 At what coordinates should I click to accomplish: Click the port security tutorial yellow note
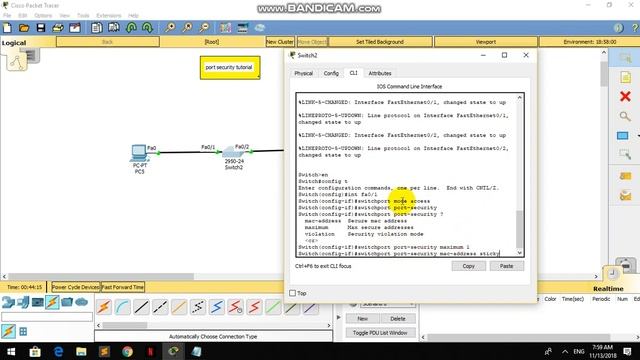pyautogui.click(x=230, y=67)
